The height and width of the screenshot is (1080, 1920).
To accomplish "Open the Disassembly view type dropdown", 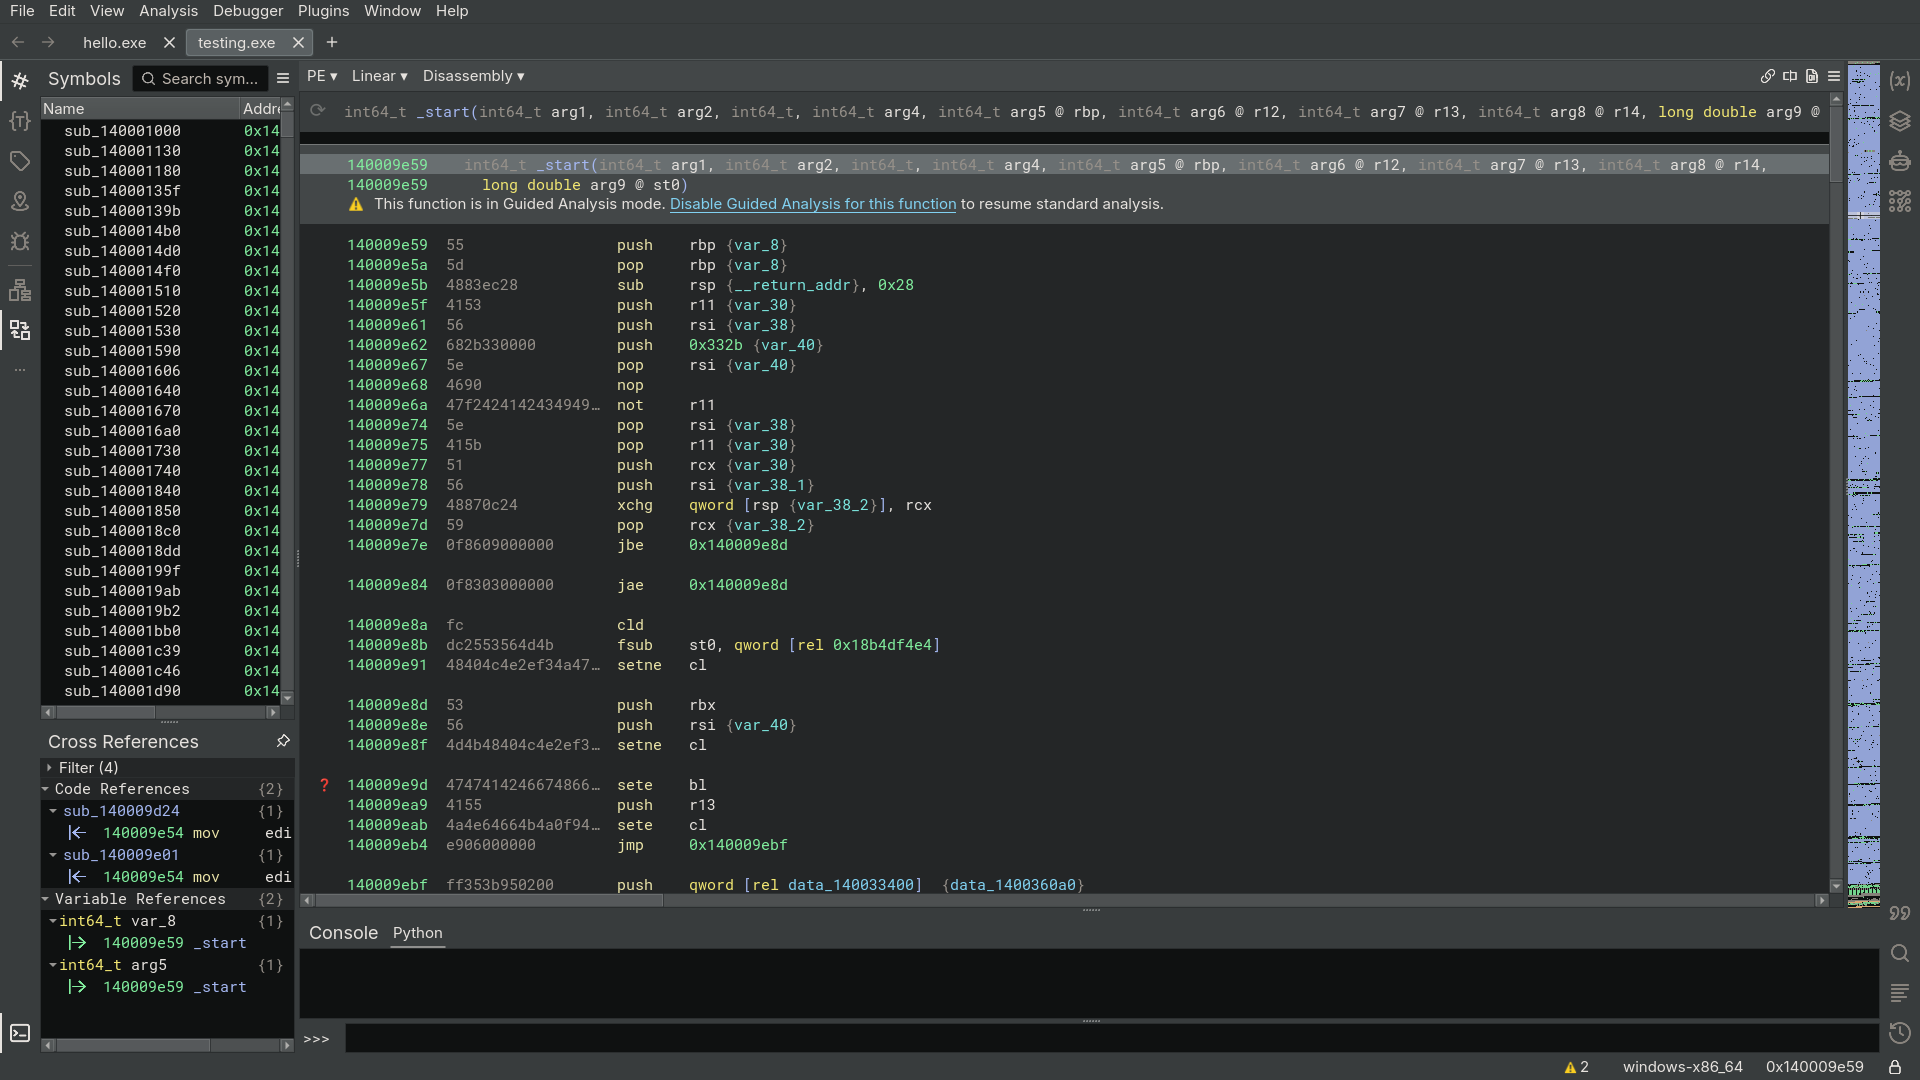I will (x=473, y=76).
